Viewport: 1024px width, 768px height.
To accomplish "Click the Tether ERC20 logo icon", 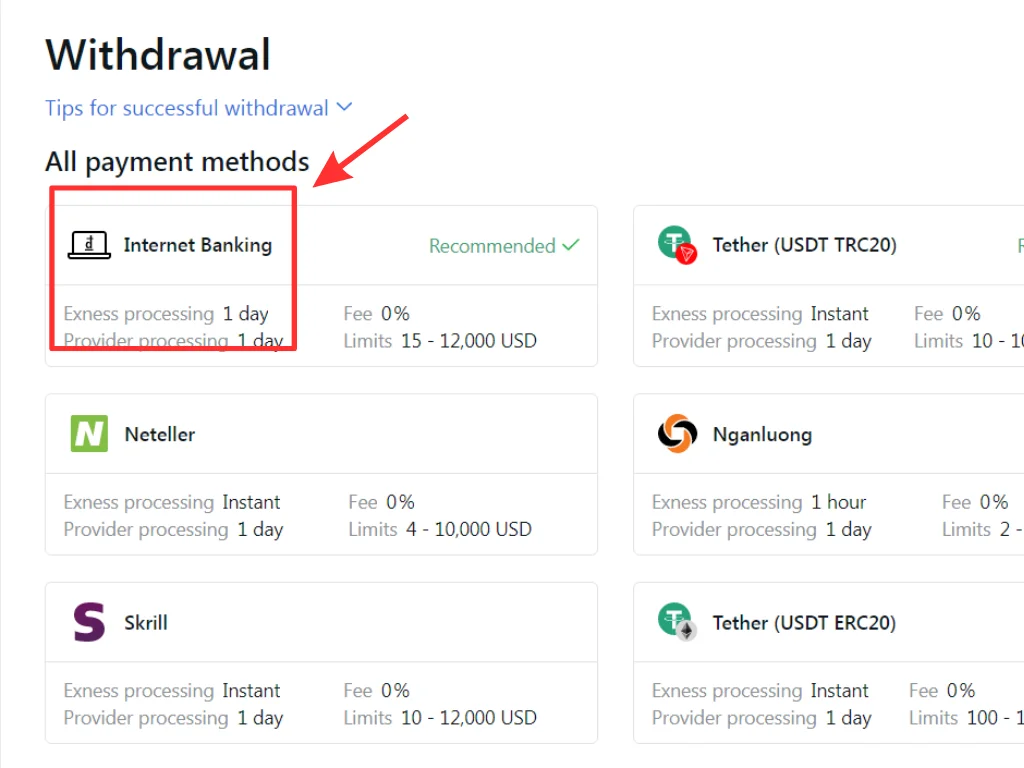I will tap(677, 622).
